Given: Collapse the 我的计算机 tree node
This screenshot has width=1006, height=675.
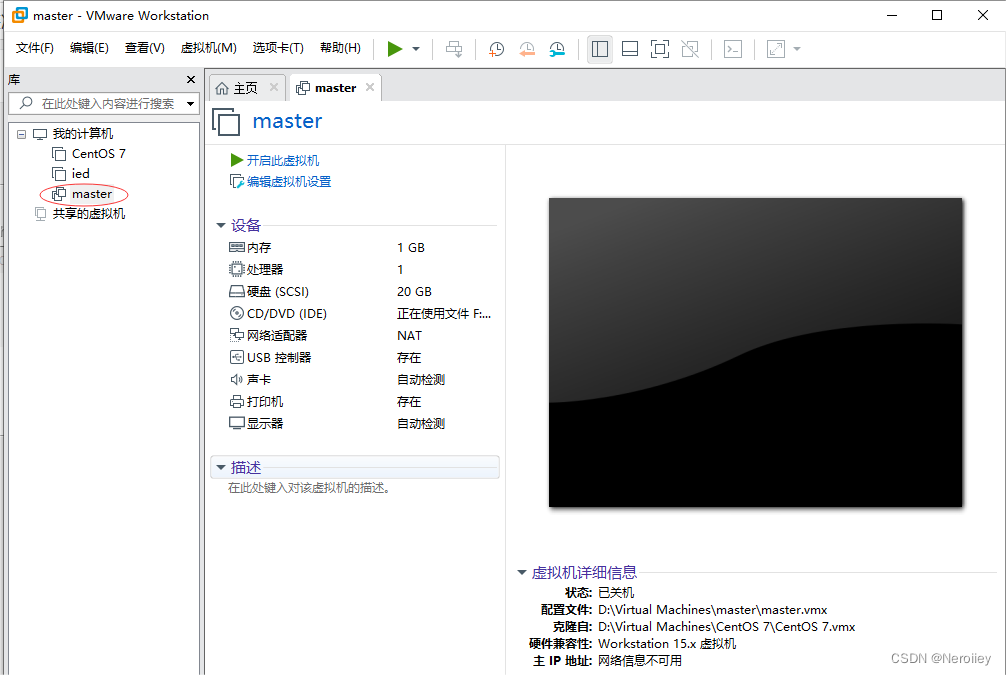Looking at the screenshot, I should tap(21, 134).
